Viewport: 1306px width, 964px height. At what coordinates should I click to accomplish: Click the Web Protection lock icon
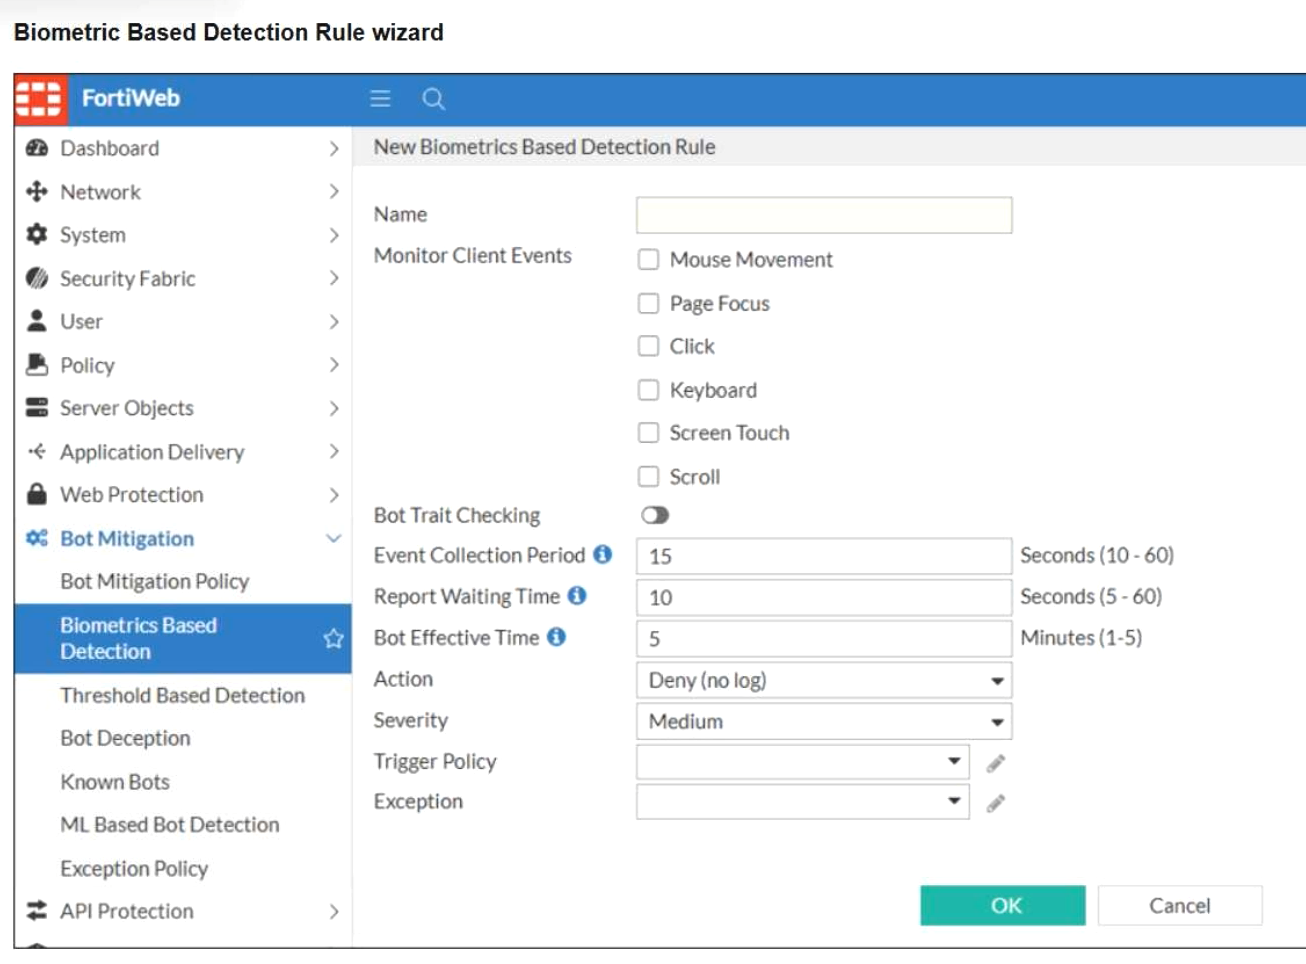tap(37, 494)
